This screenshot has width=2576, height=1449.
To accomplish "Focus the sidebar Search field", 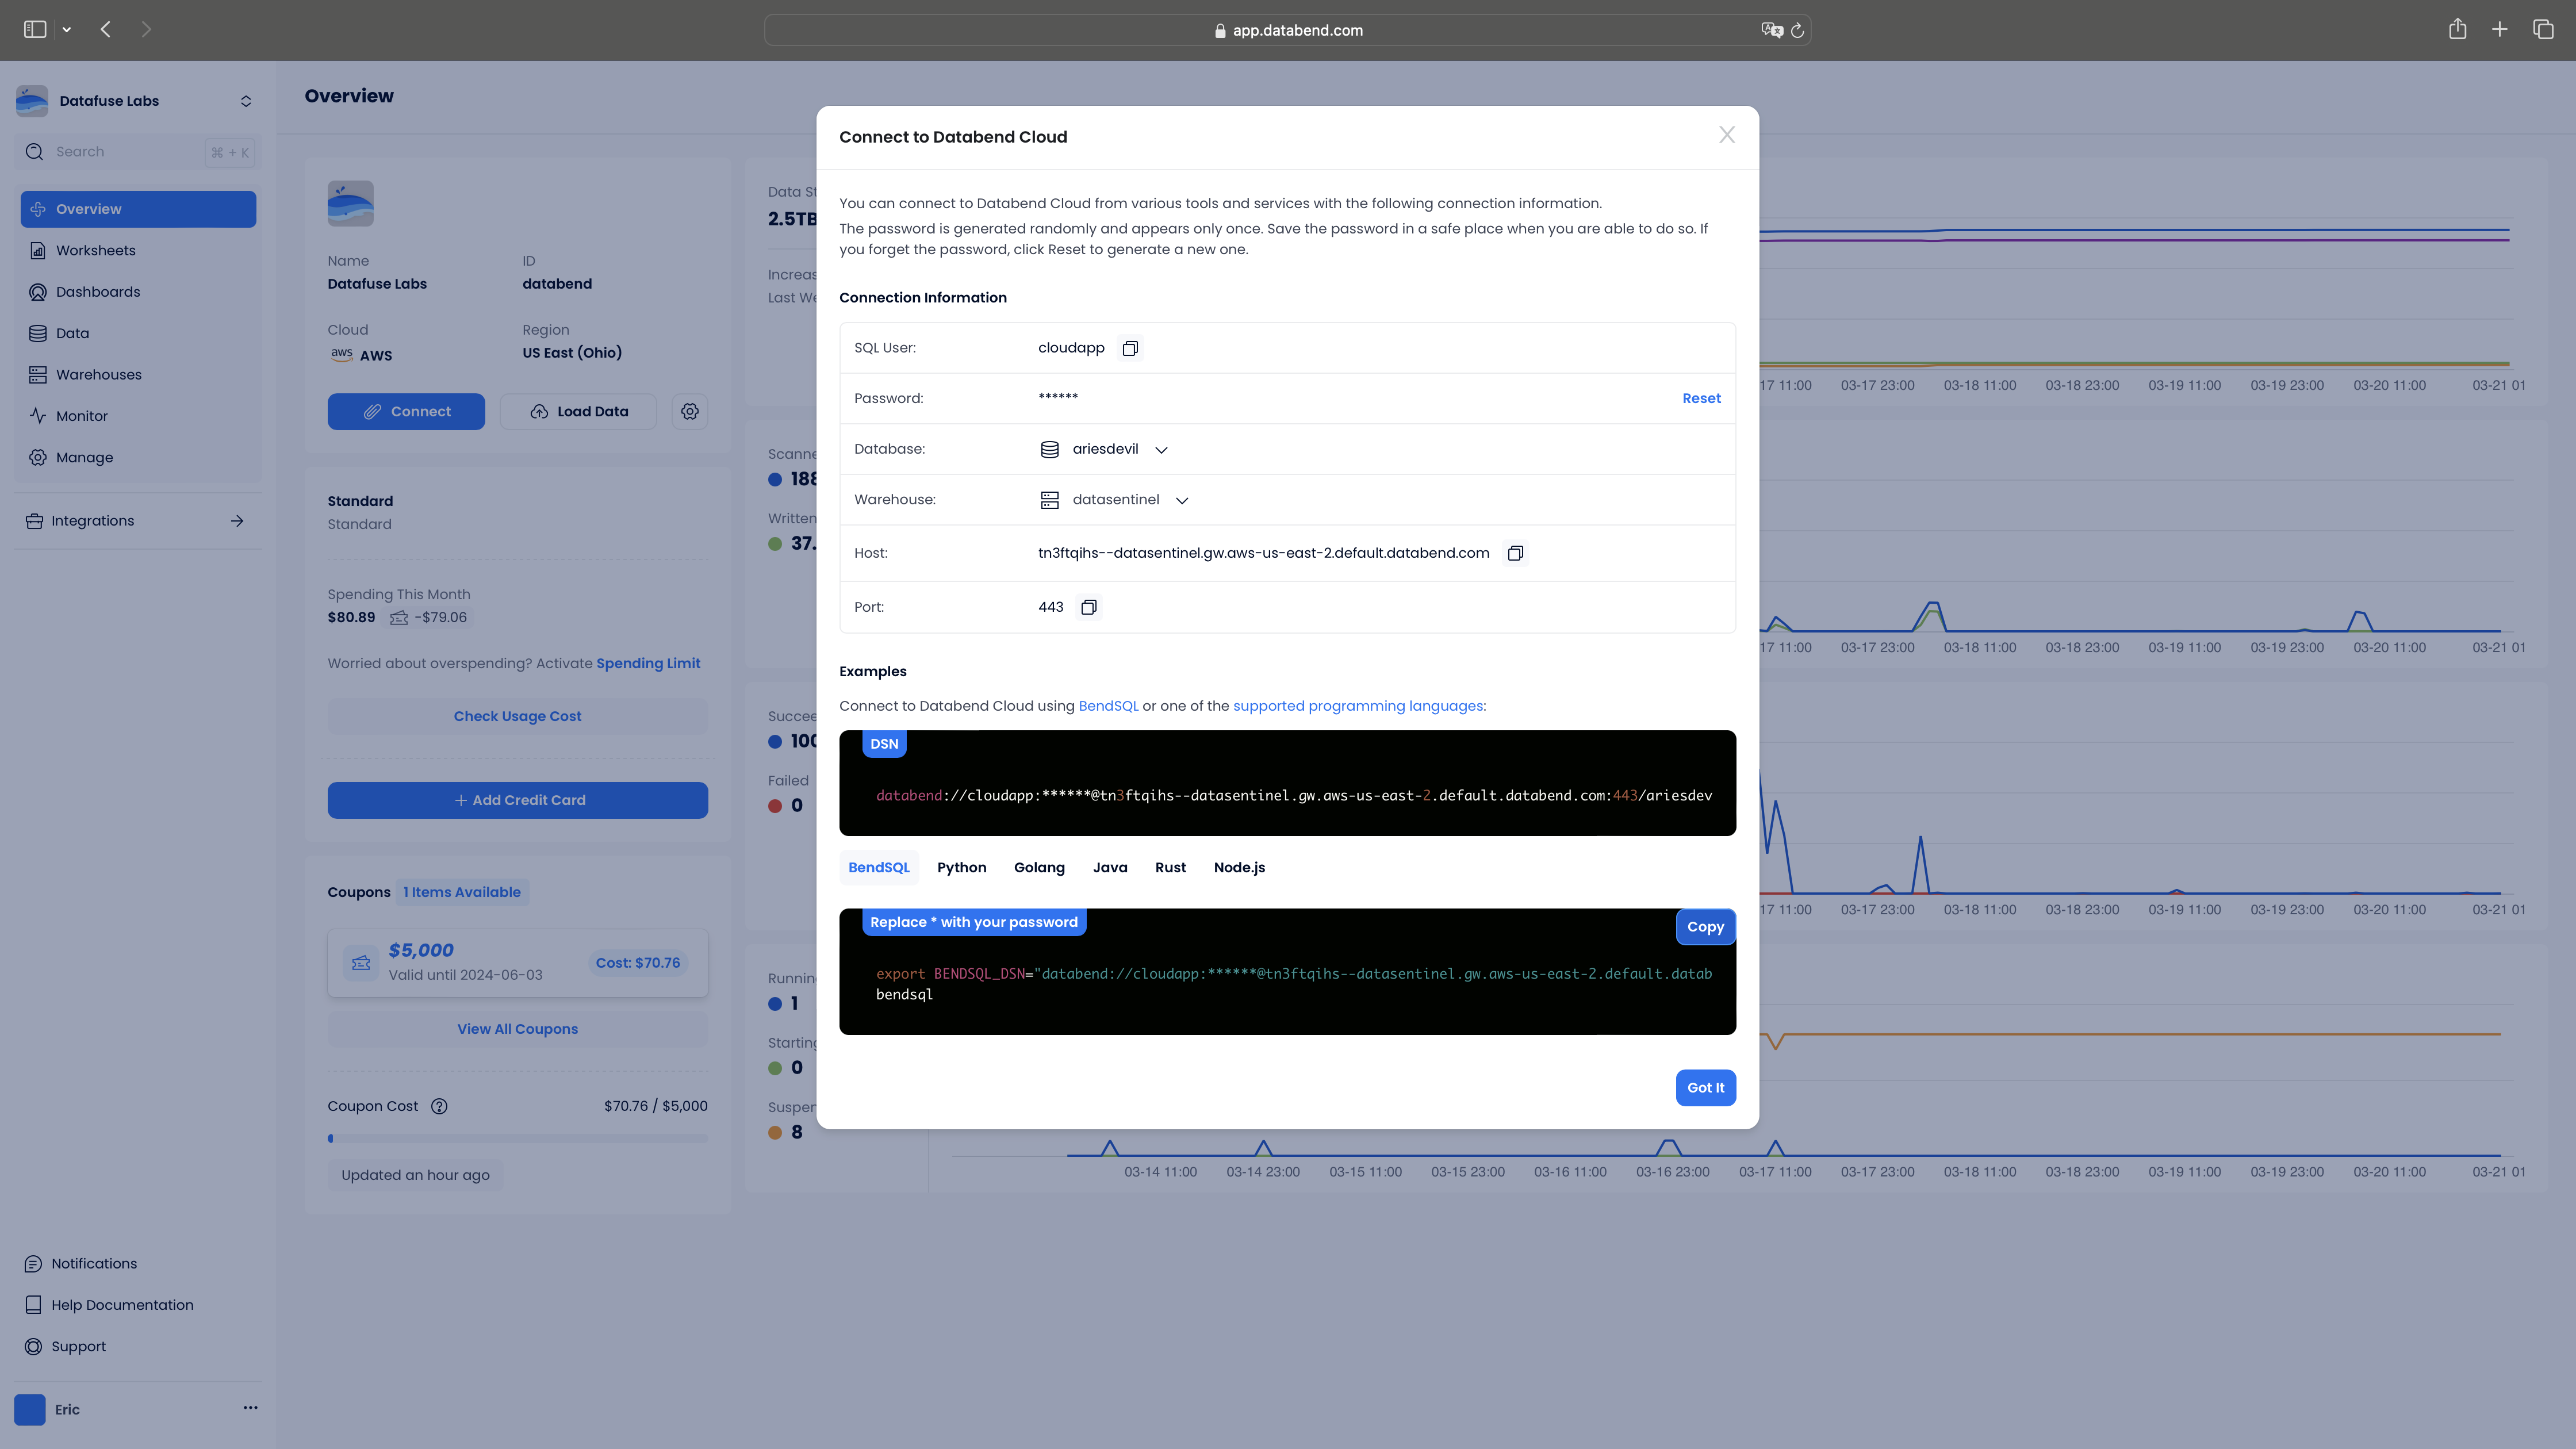I will pos(138,152).
